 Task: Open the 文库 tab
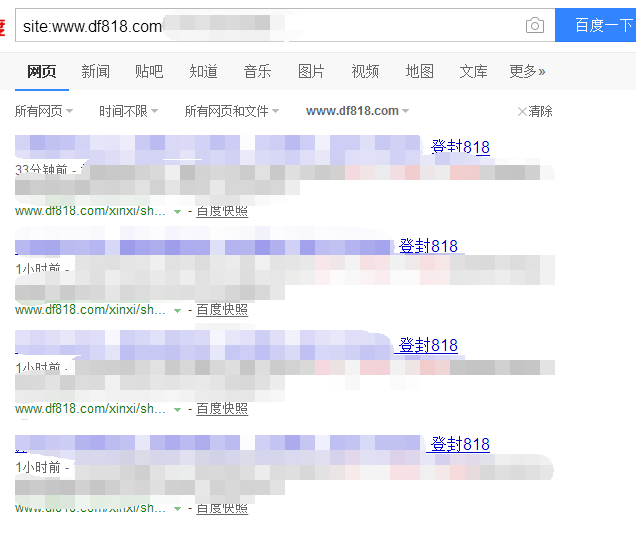pyautogui.click(x=473, y=71)
